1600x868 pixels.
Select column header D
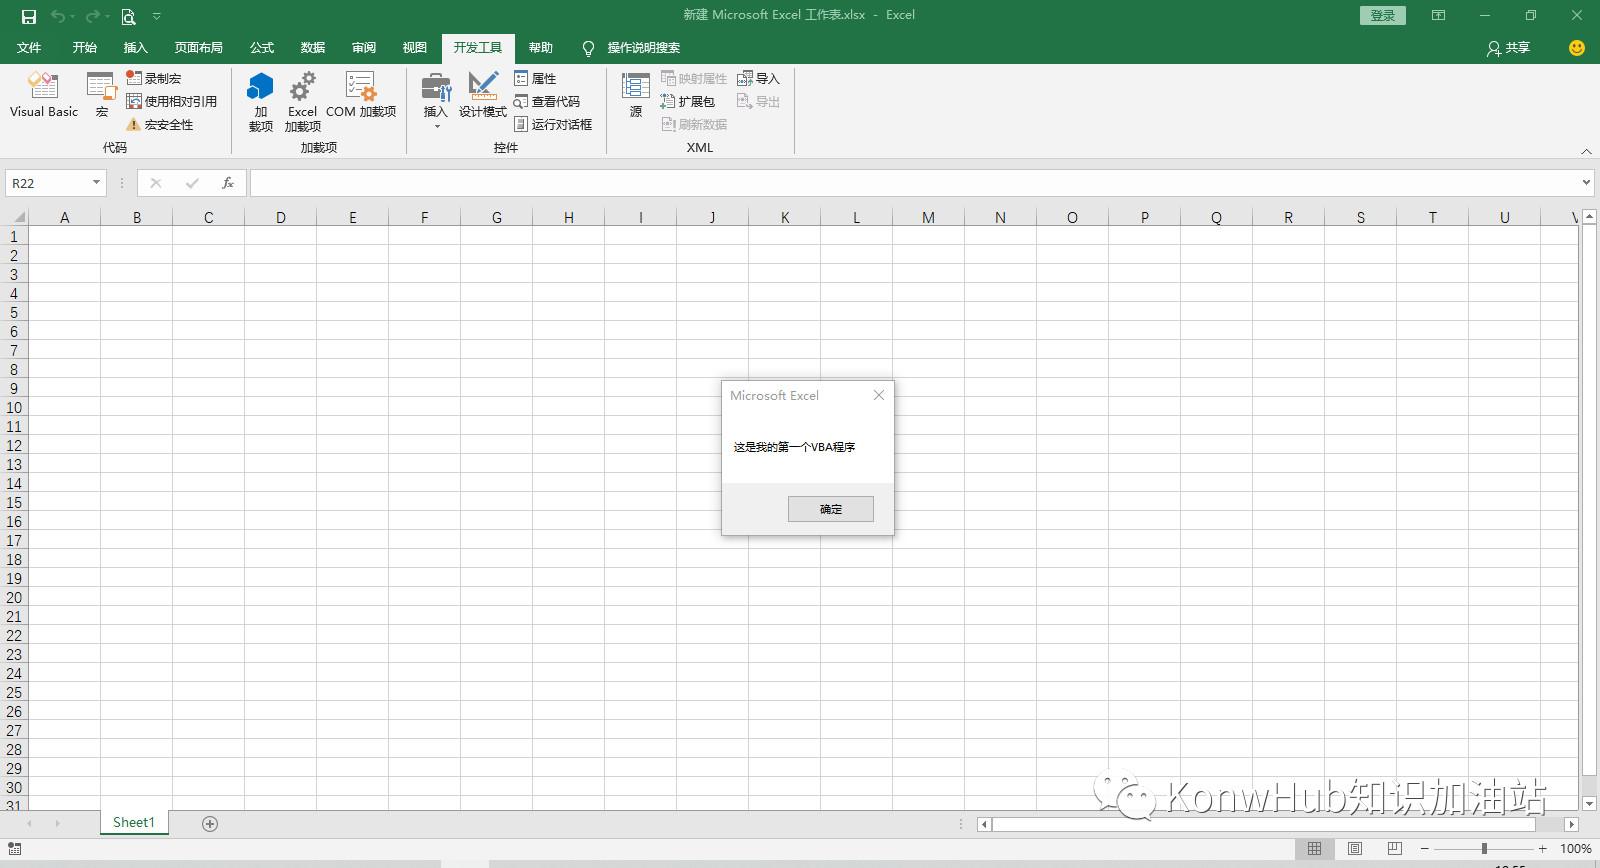coord(281,217)
